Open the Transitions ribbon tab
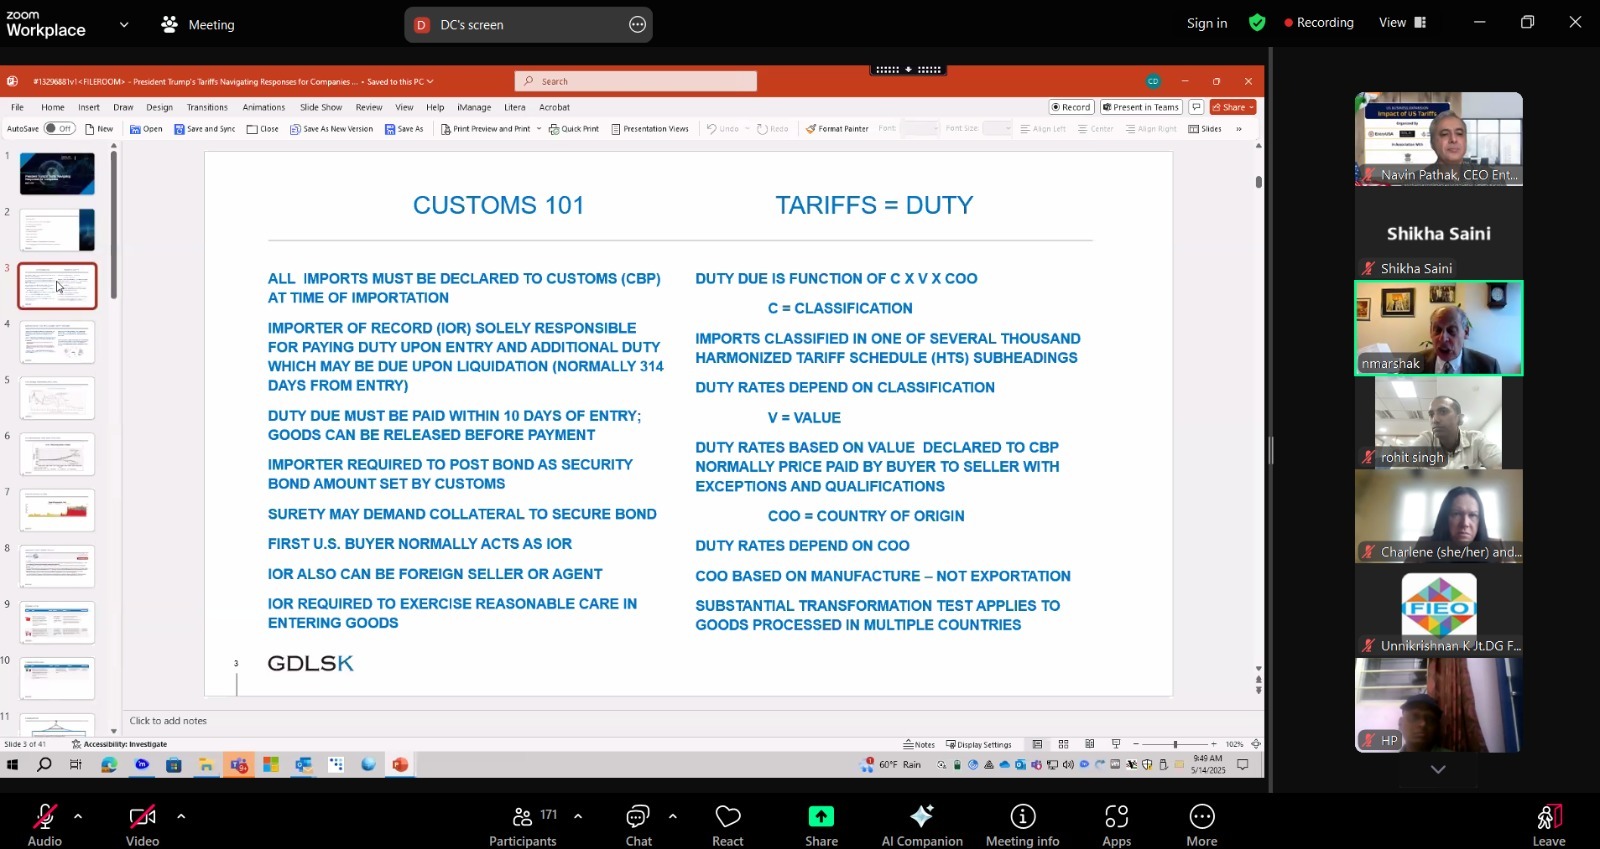The height and width of the screenshot is (849, 1600). [207, 107]
